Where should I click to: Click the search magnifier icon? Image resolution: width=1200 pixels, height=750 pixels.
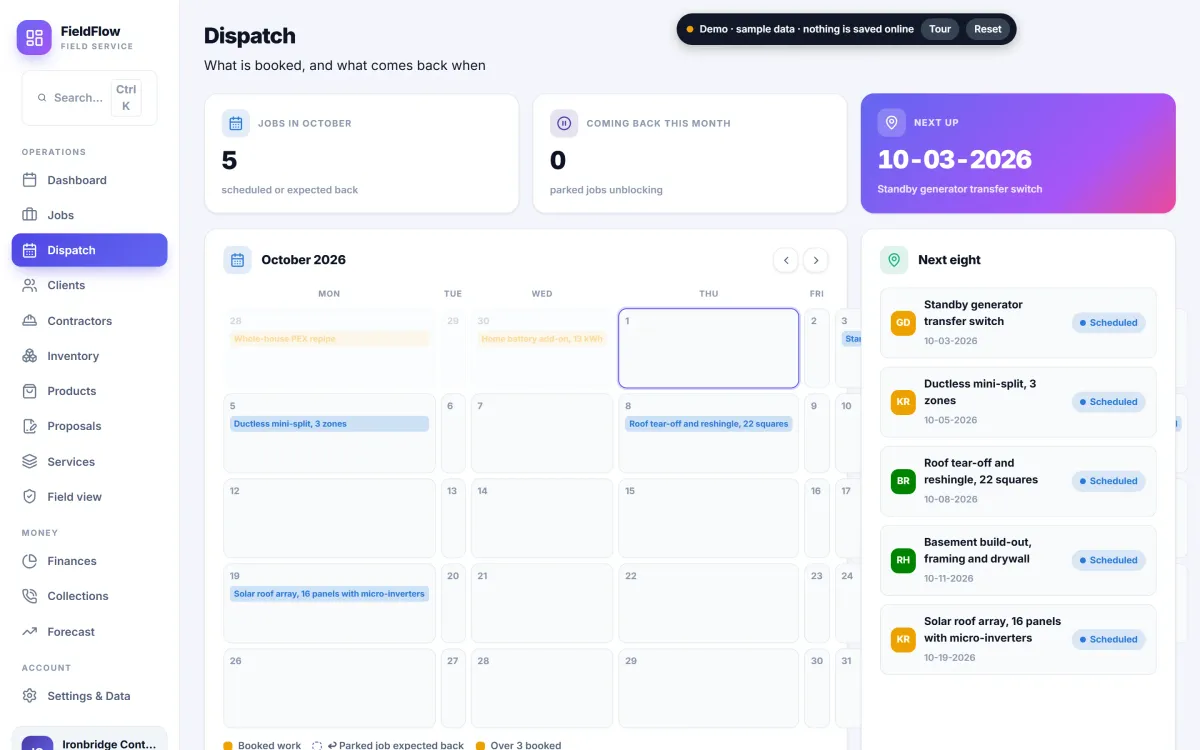coord(42,98)
